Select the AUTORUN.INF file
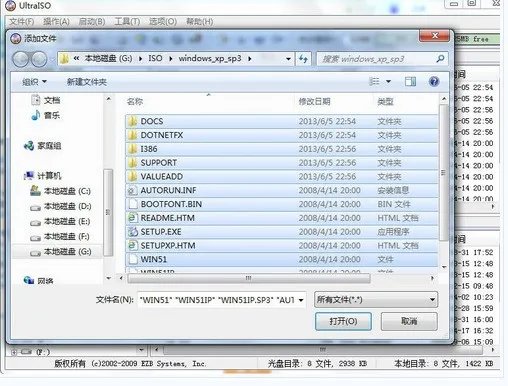 click(281, 190)
